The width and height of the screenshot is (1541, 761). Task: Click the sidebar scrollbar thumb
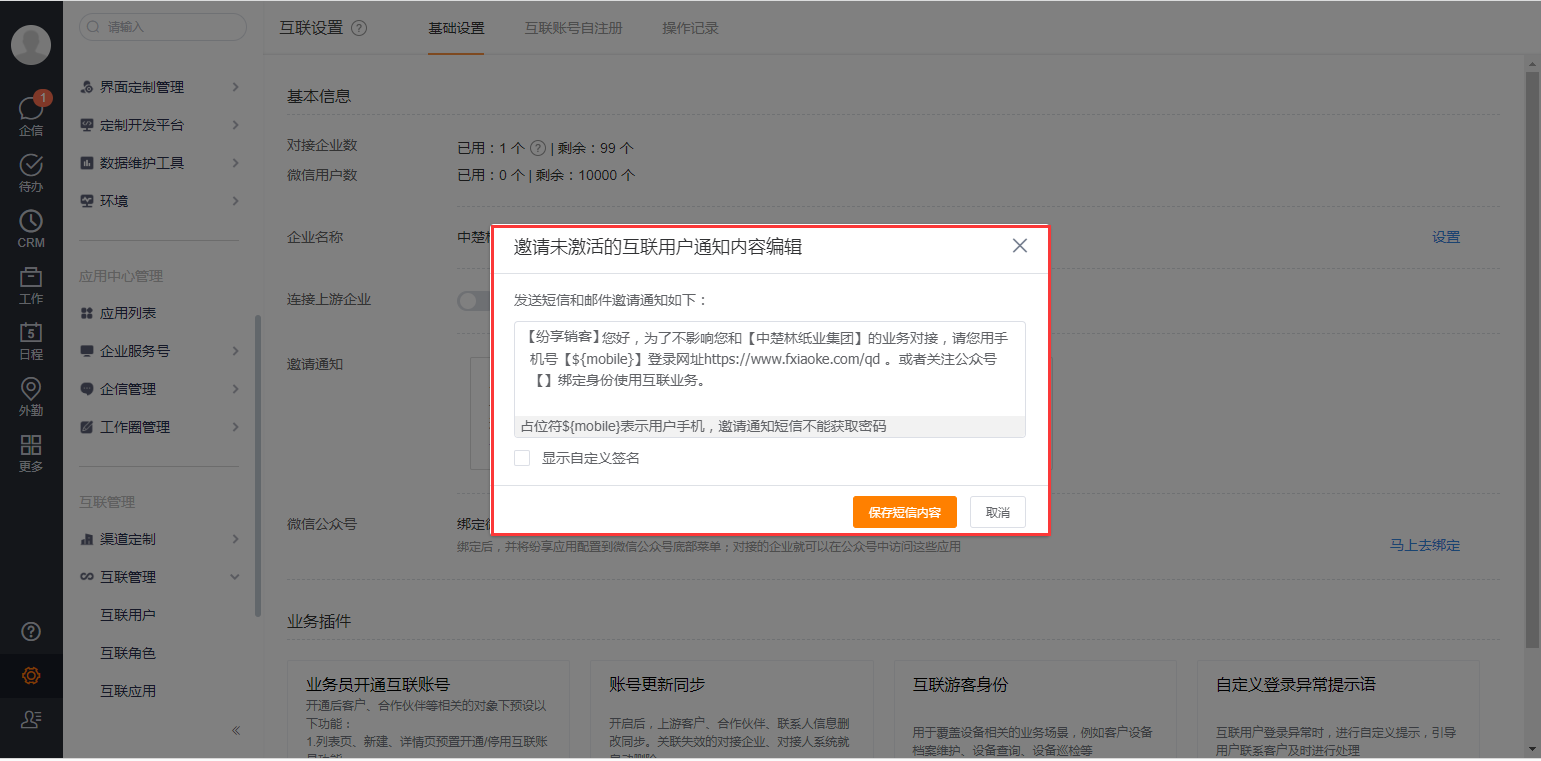point(258,465)
